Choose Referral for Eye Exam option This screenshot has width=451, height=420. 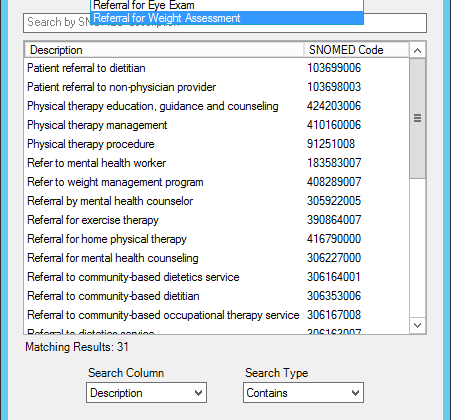click(x=227, y=5)
